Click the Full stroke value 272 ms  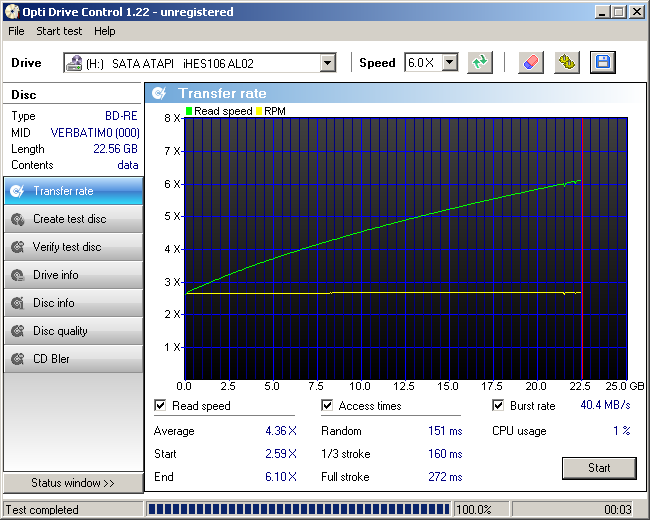click(x=445, y=476)
